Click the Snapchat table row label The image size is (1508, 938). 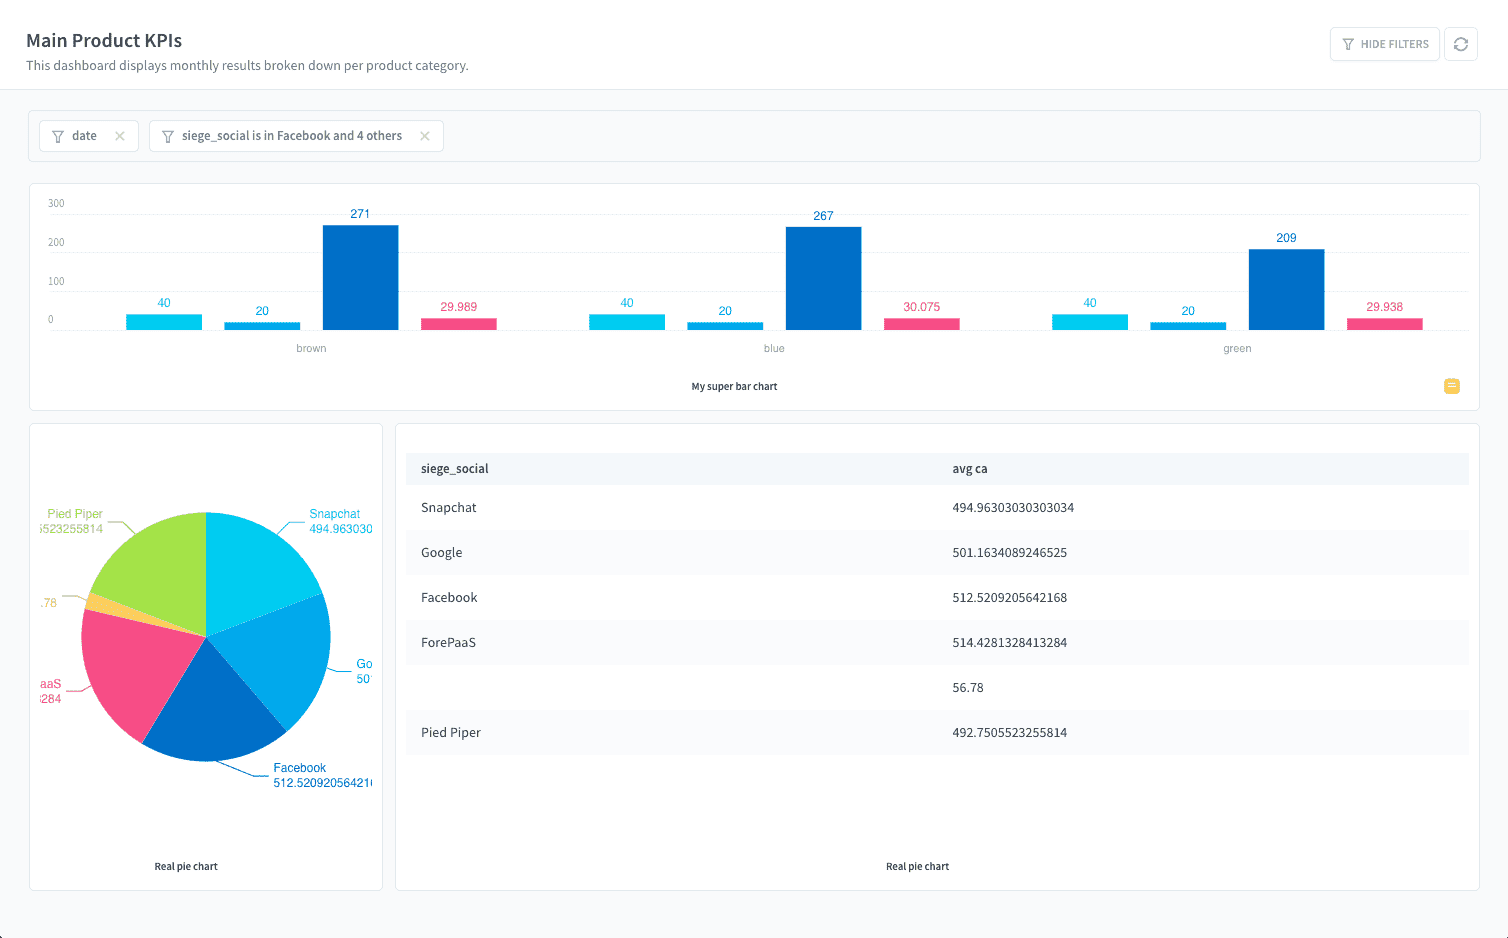point(449,507)
